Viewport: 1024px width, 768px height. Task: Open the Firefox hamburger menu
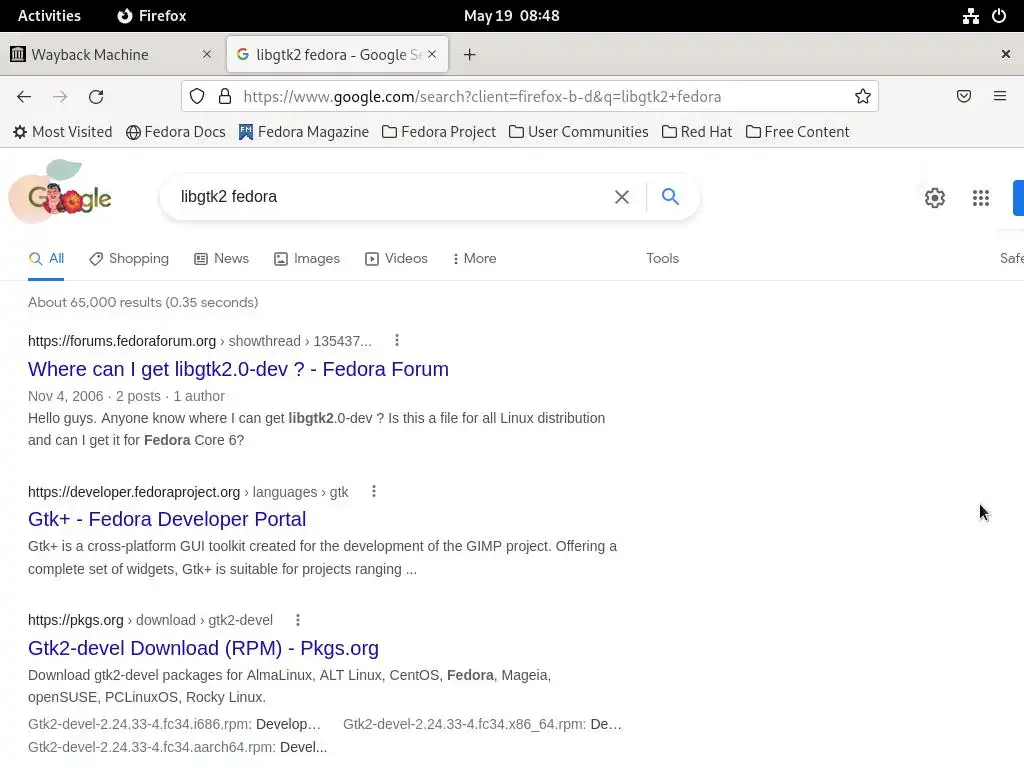coord(1000,97)
